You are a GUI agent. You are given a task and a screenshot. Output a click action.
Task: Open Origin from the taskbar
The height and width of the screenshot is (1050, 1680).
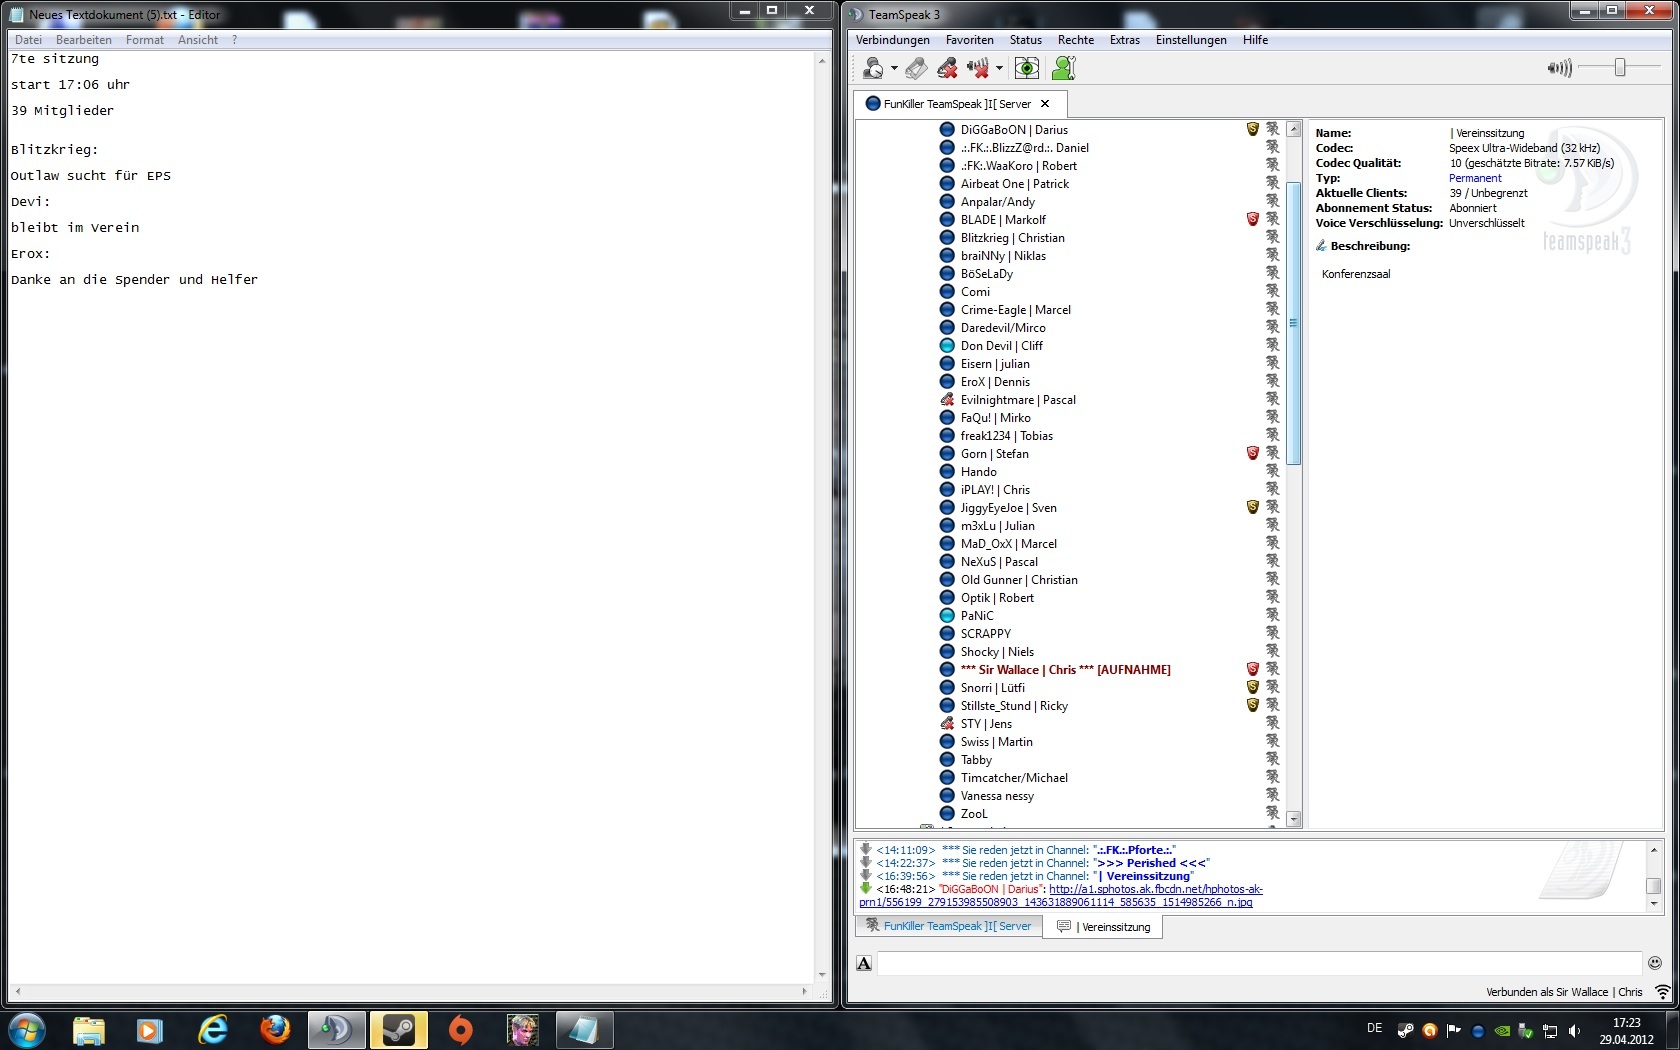[460, 1029]
